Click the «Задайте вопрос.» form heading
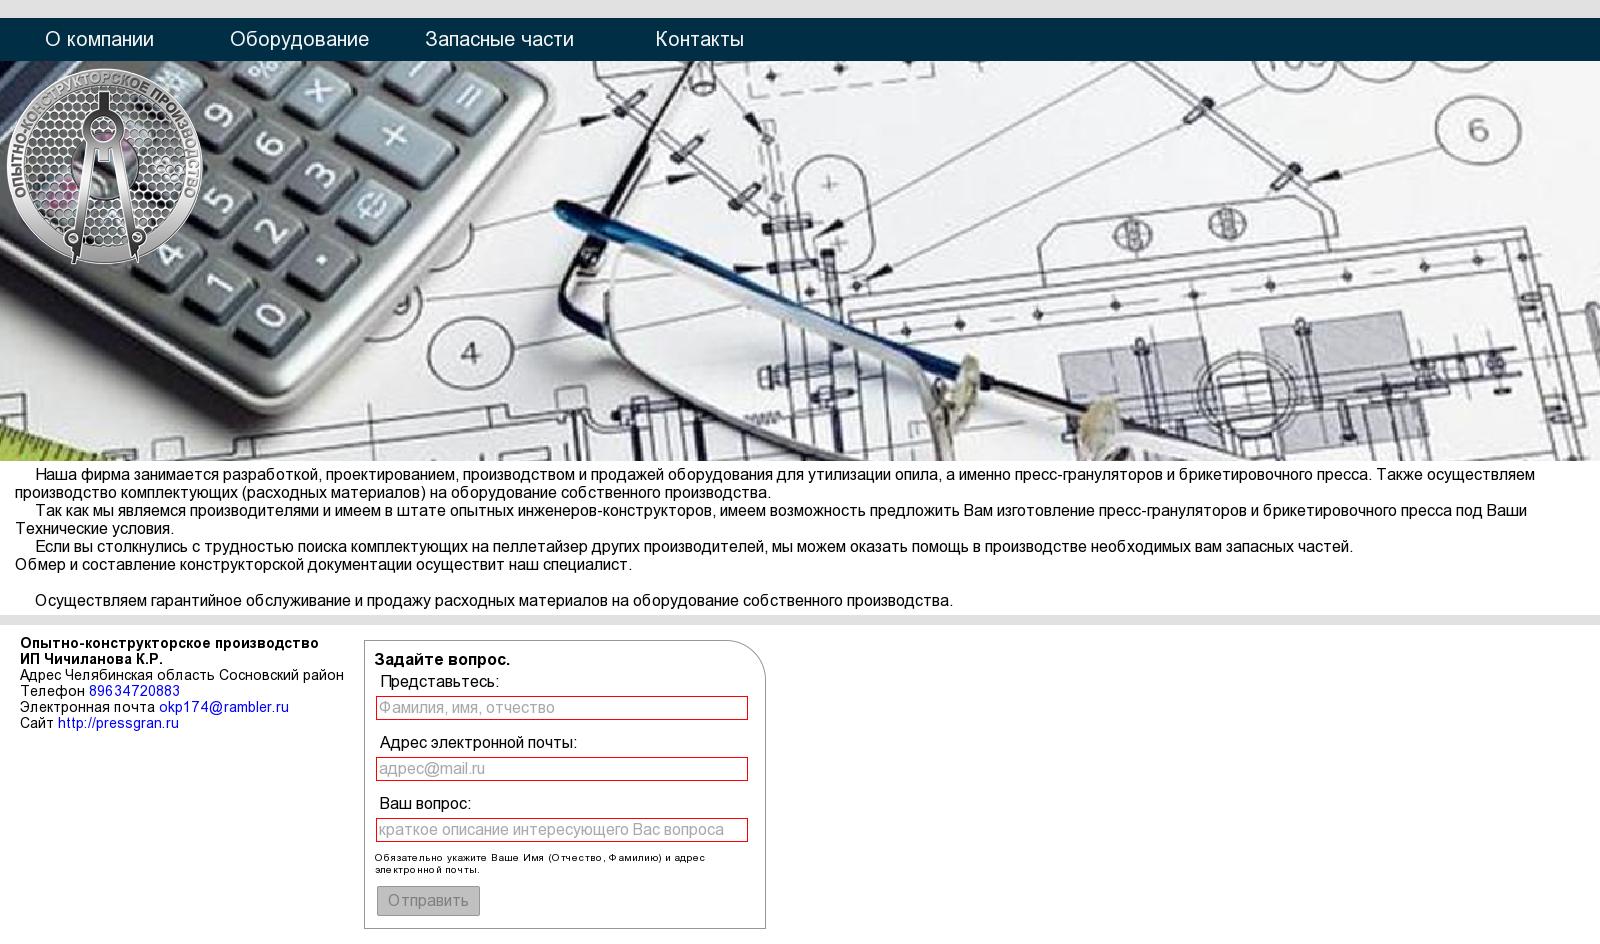This screenshot has height=944, width=1600. coord(442,660)
